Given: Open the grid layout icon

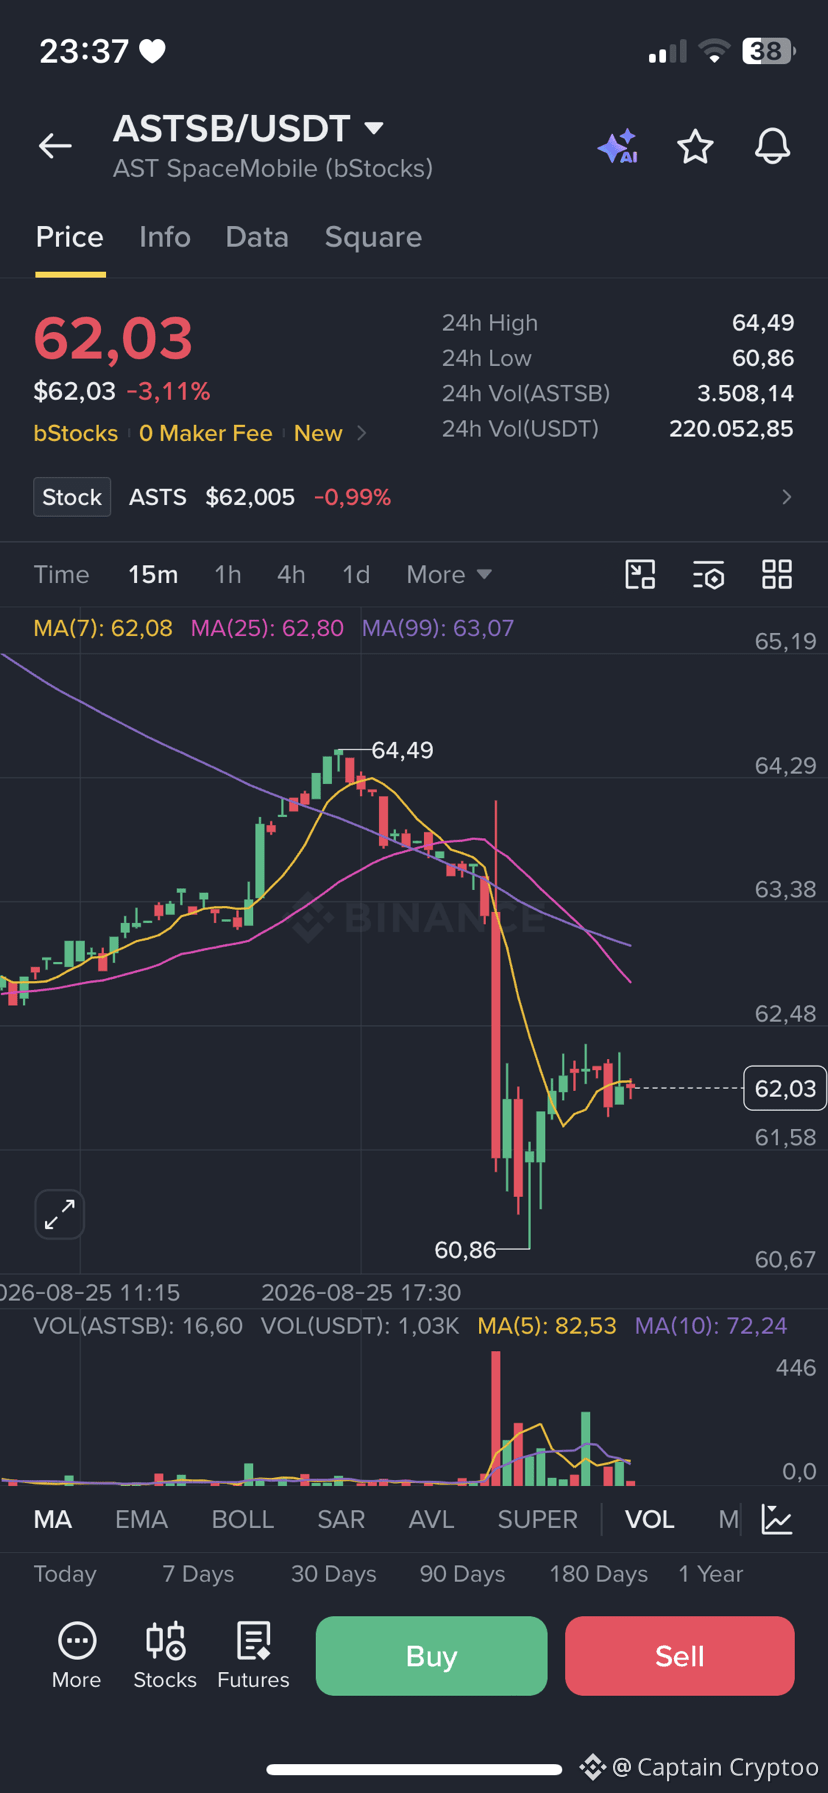Looking at the screenshot, I should coord(777,574).
